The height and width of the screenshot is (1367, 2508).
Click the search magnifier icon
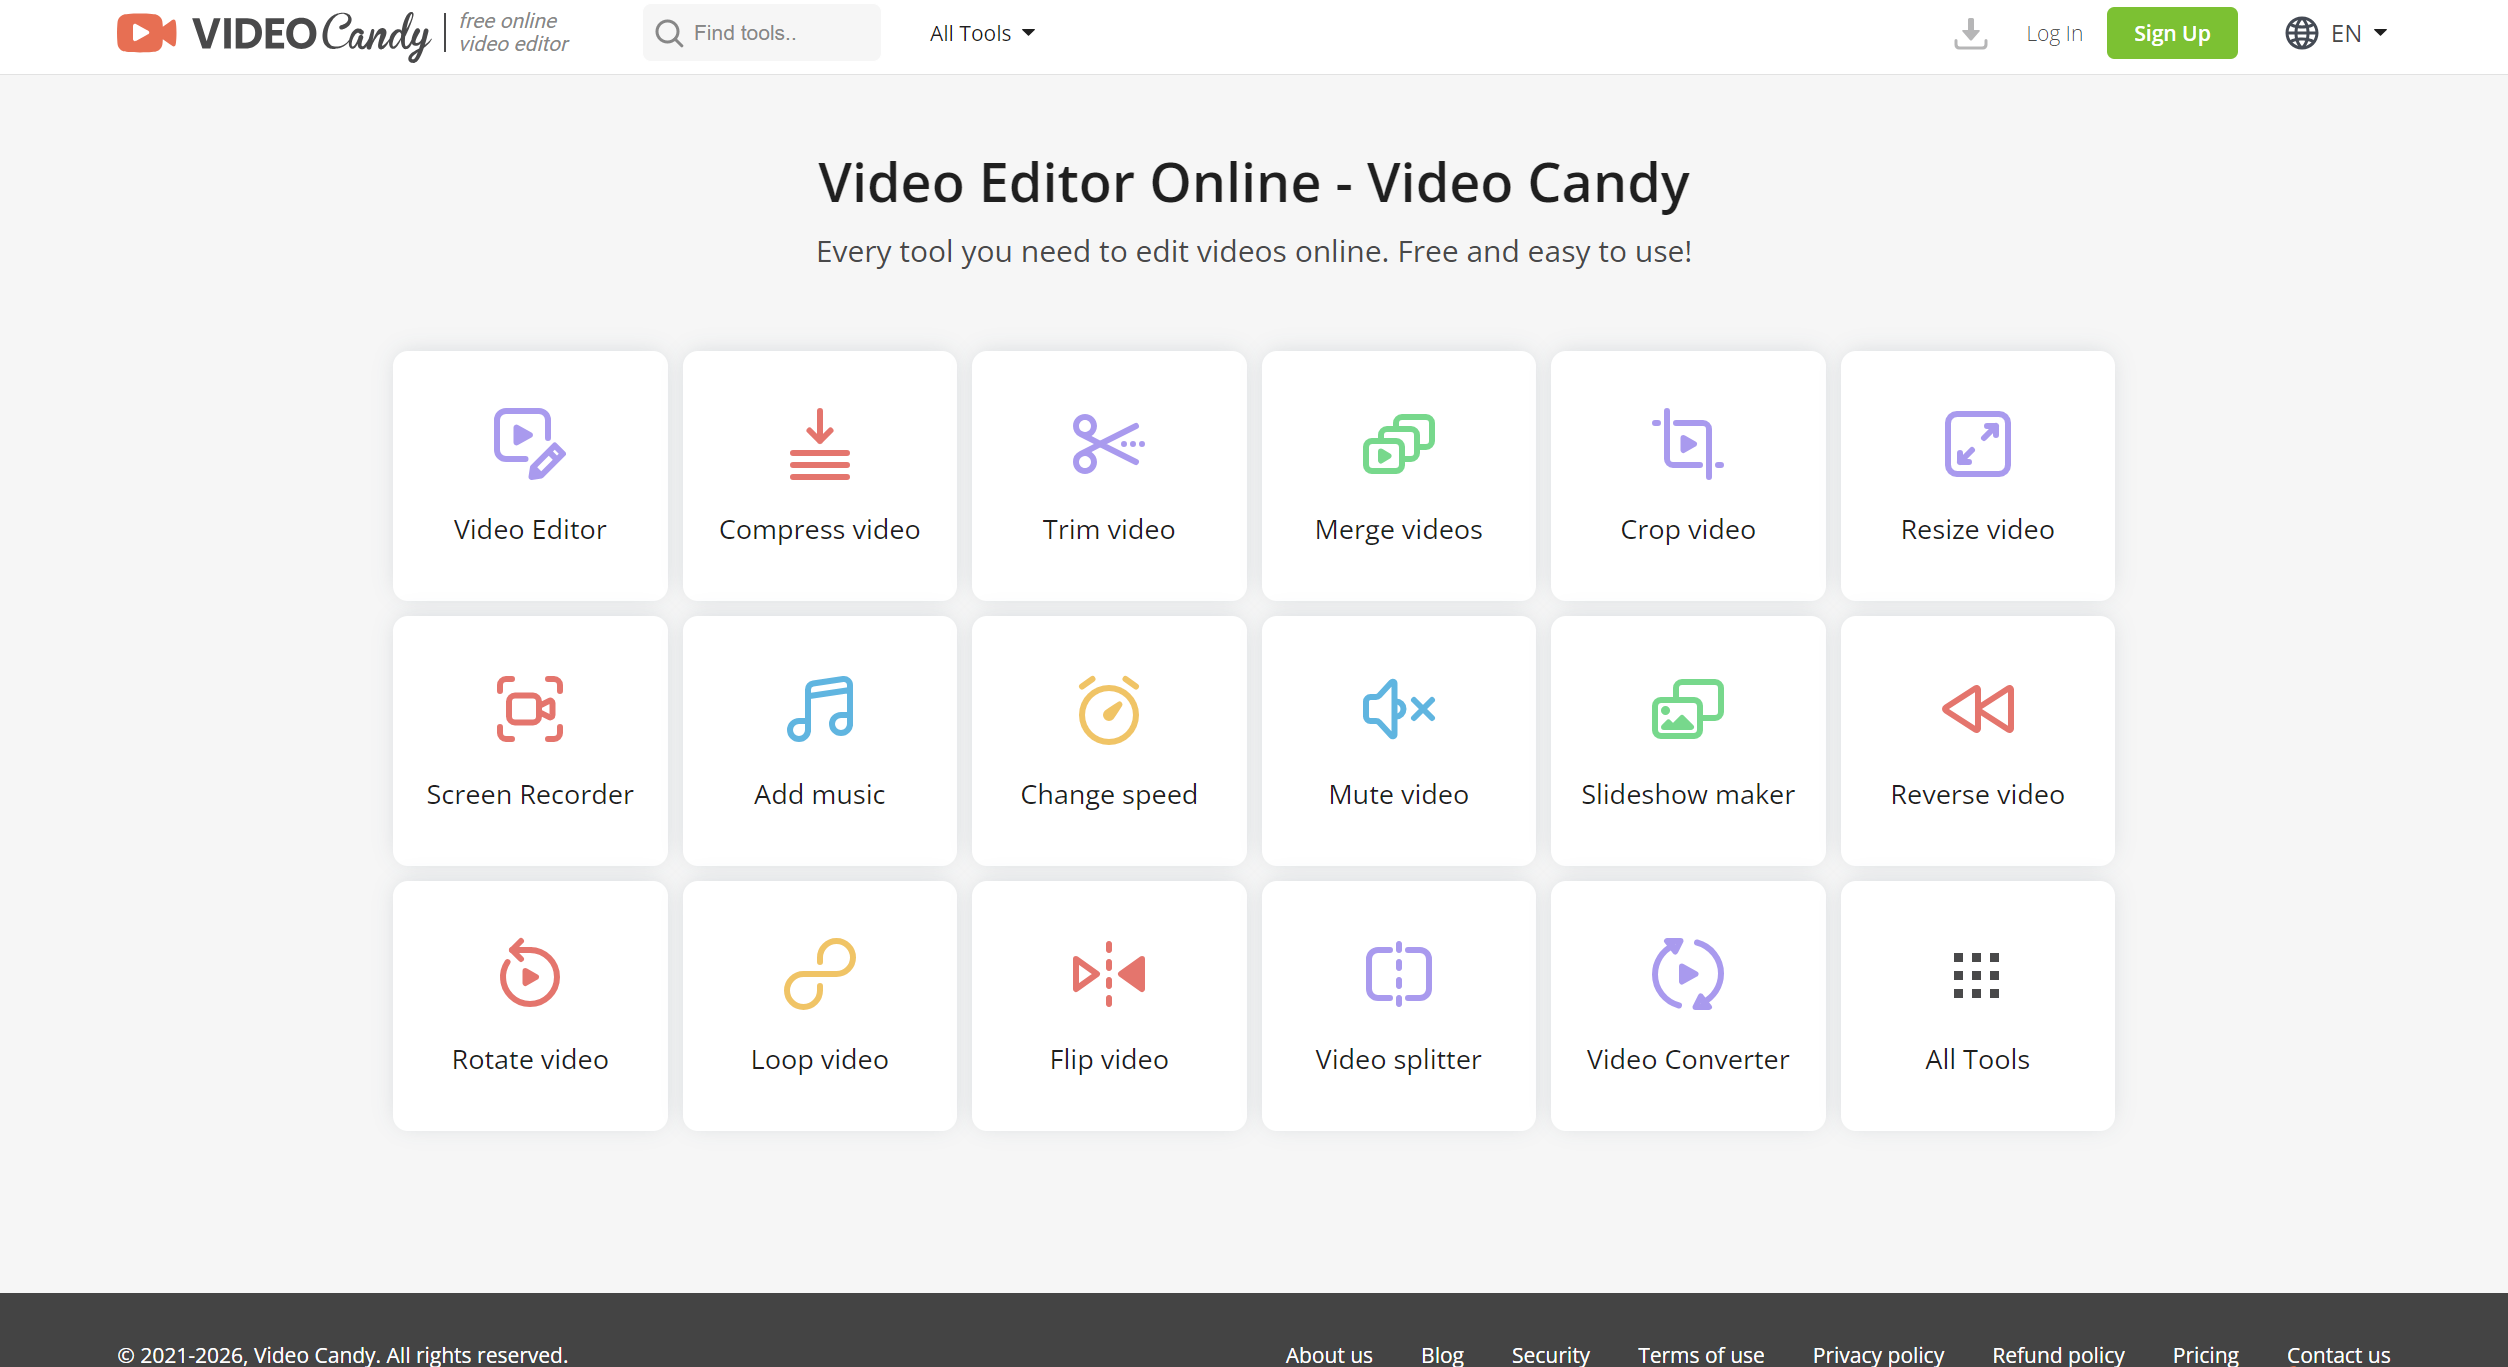pos(668,33)
